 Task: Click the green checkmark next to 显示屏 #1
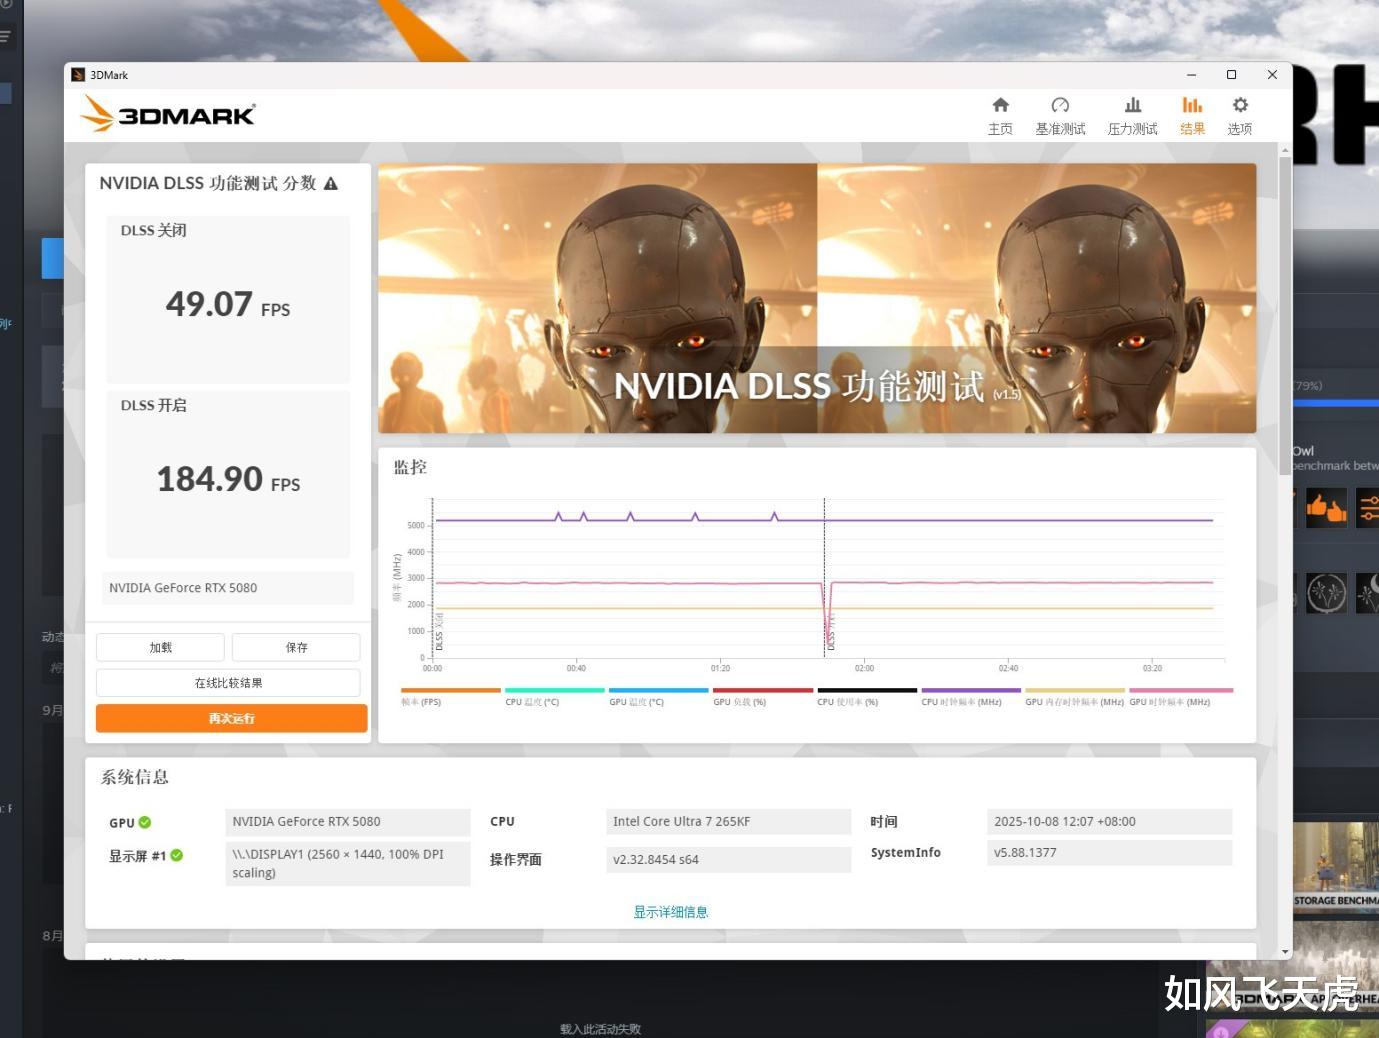click(x=177, y=855)
